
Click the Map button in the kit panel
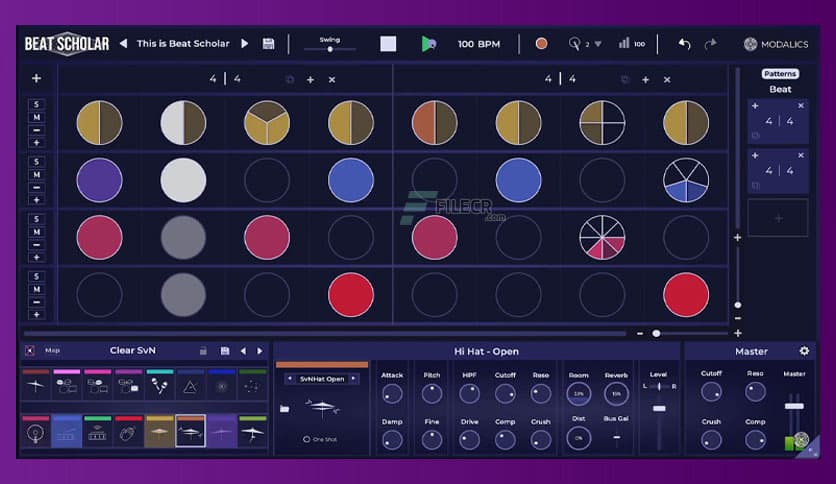click(52, 350)
